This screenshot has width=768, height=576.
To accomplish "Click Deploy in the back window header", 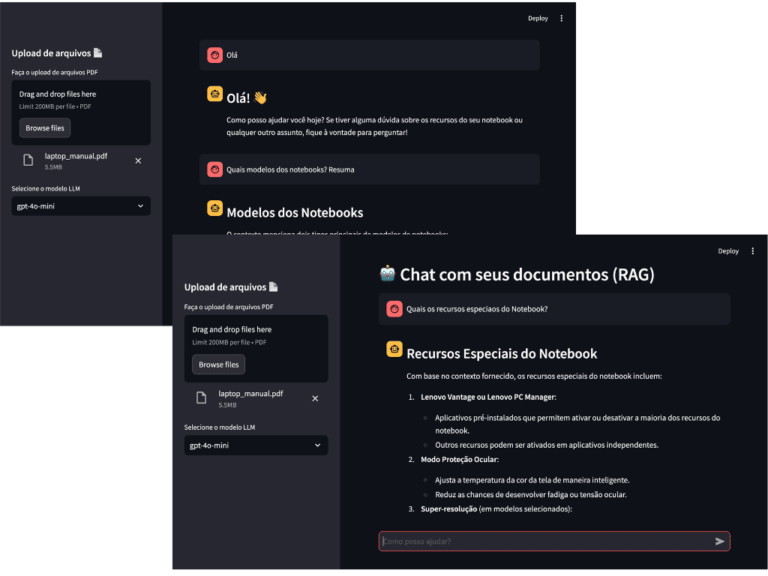I will pos(537,18).
